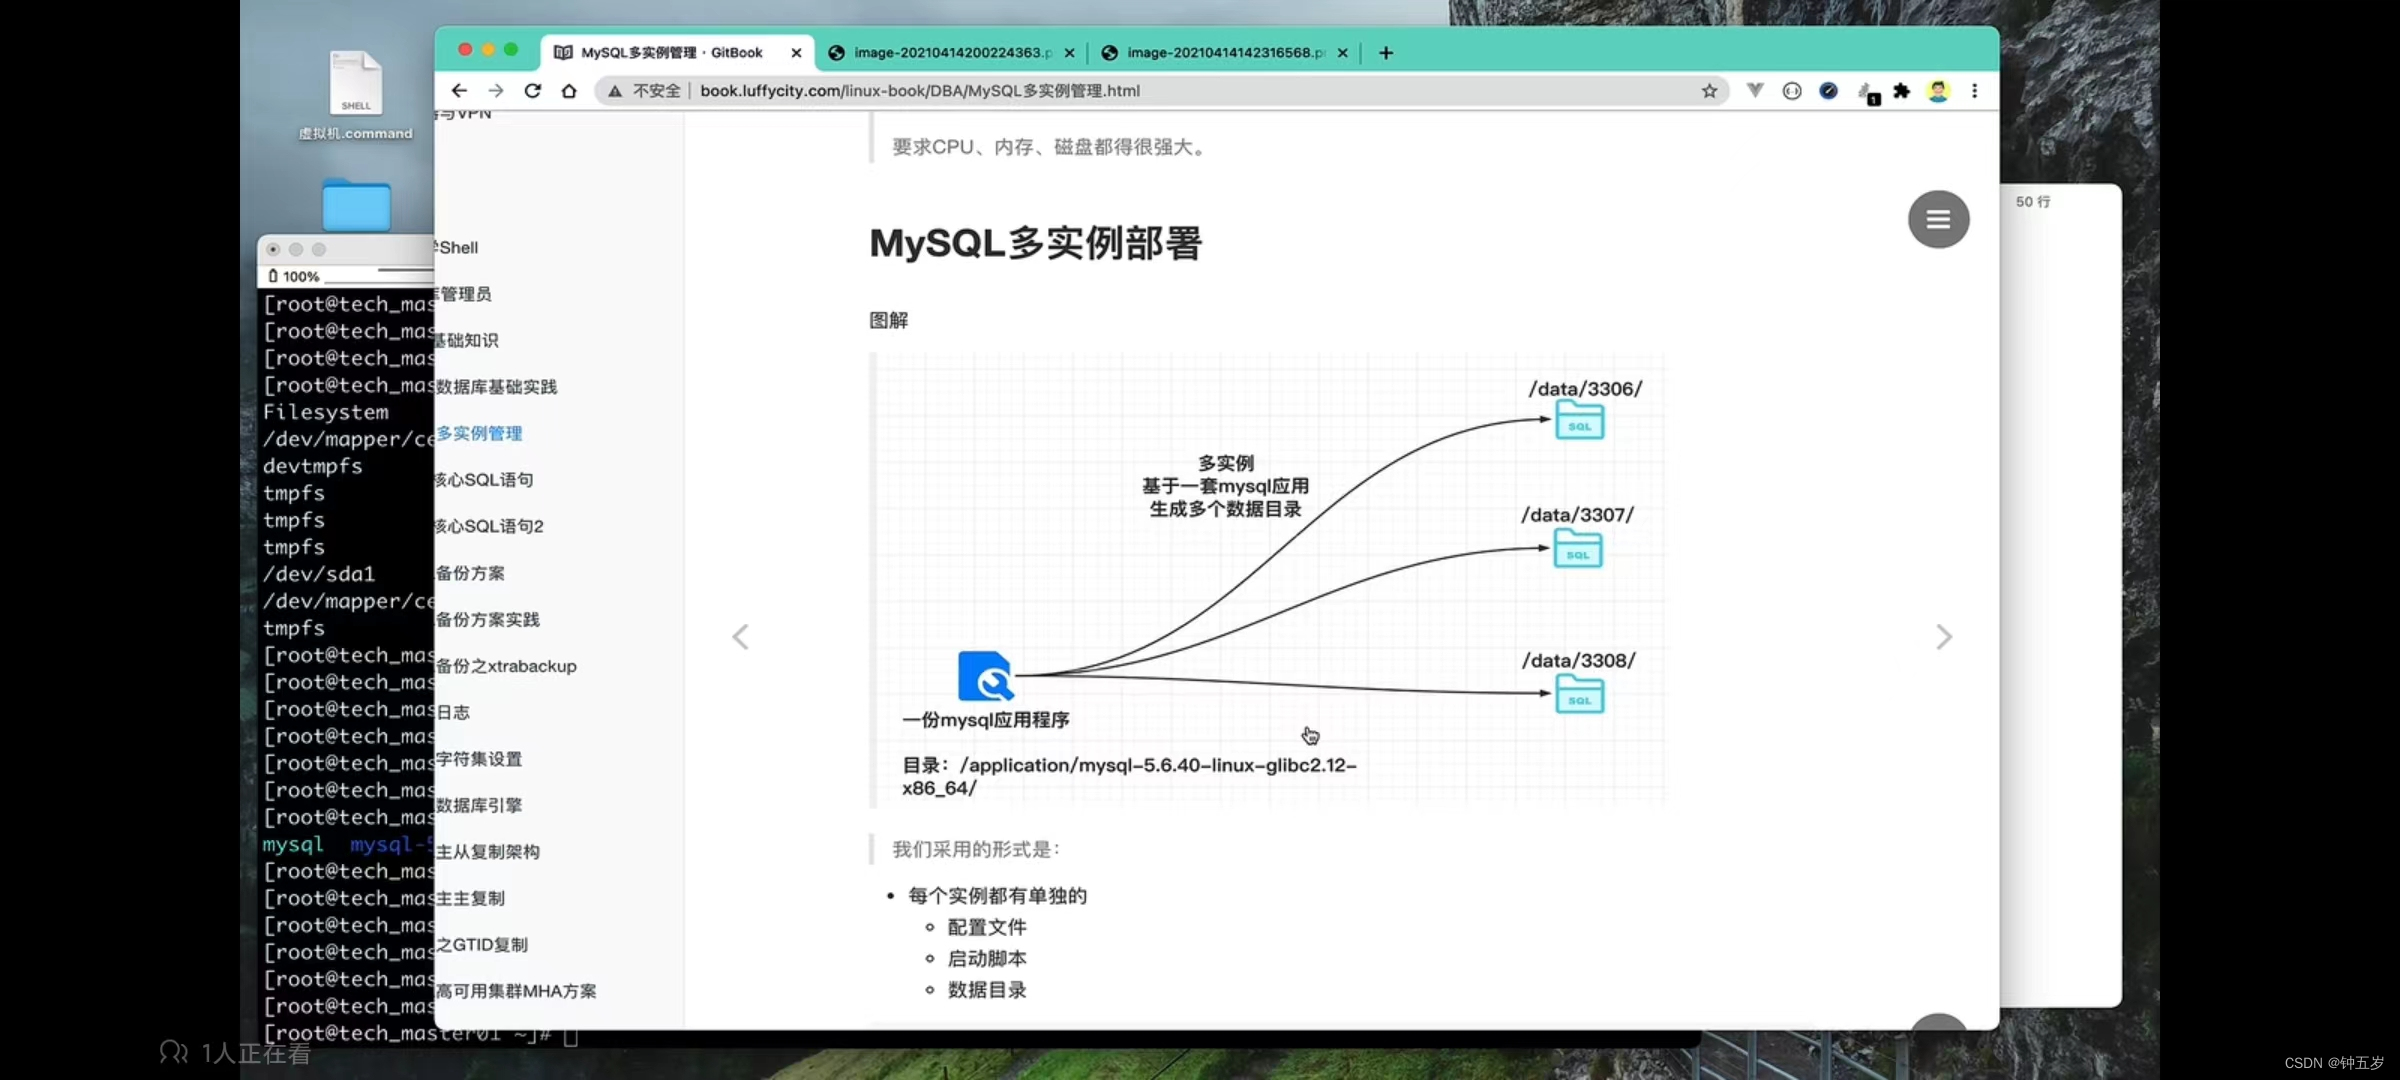Open the highlighted 多实例管理 chapter
This screenshot has width=2400, height=1080.
[479, 433]
